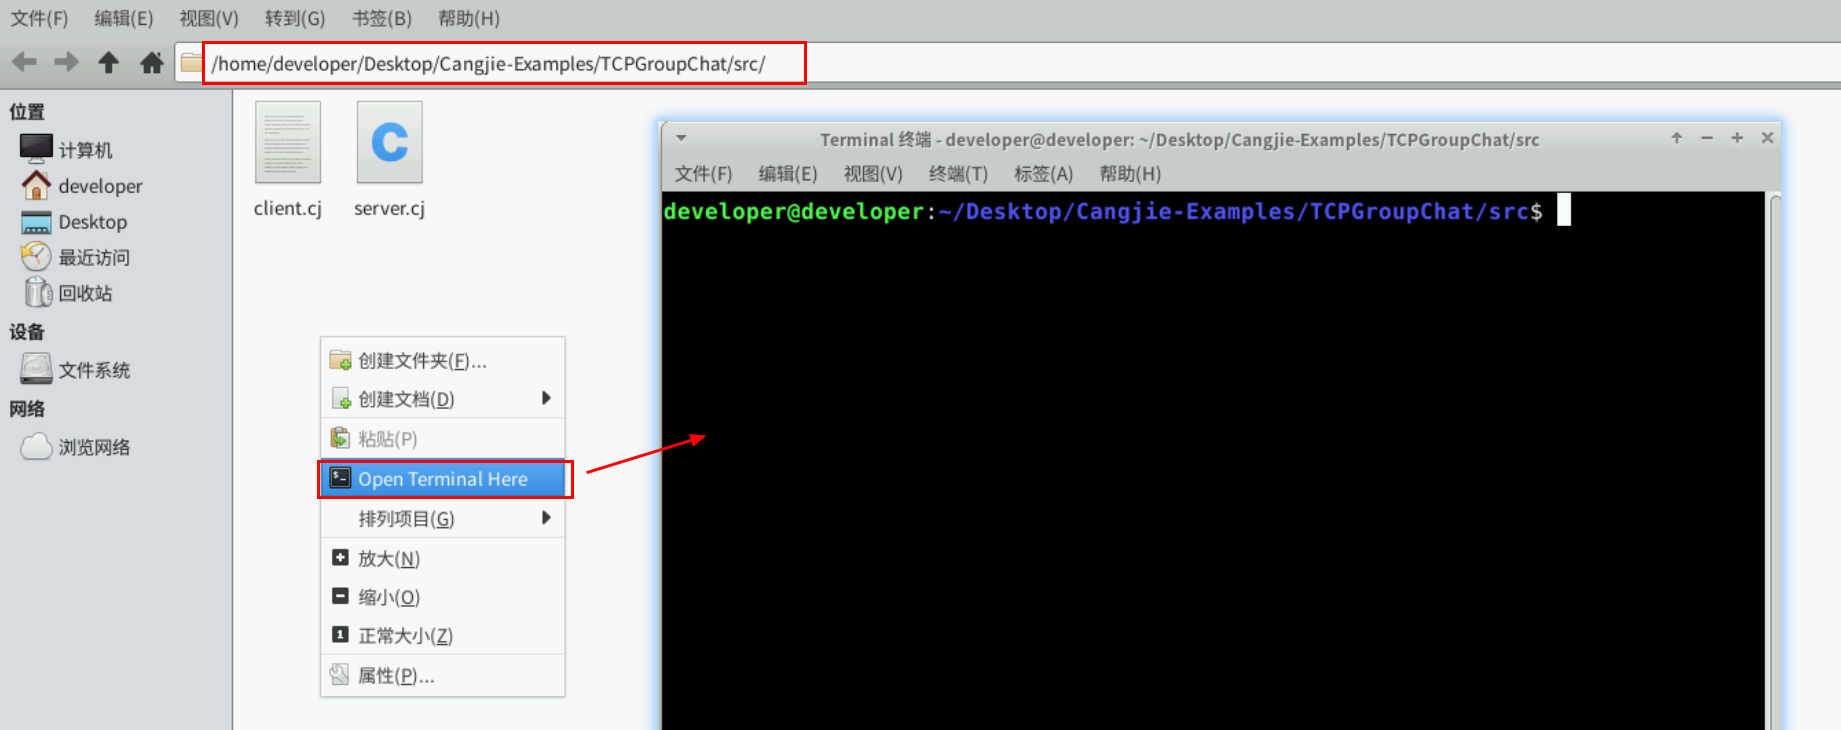Open 文件系统 in the sidebar

click(x=75, y=370)
